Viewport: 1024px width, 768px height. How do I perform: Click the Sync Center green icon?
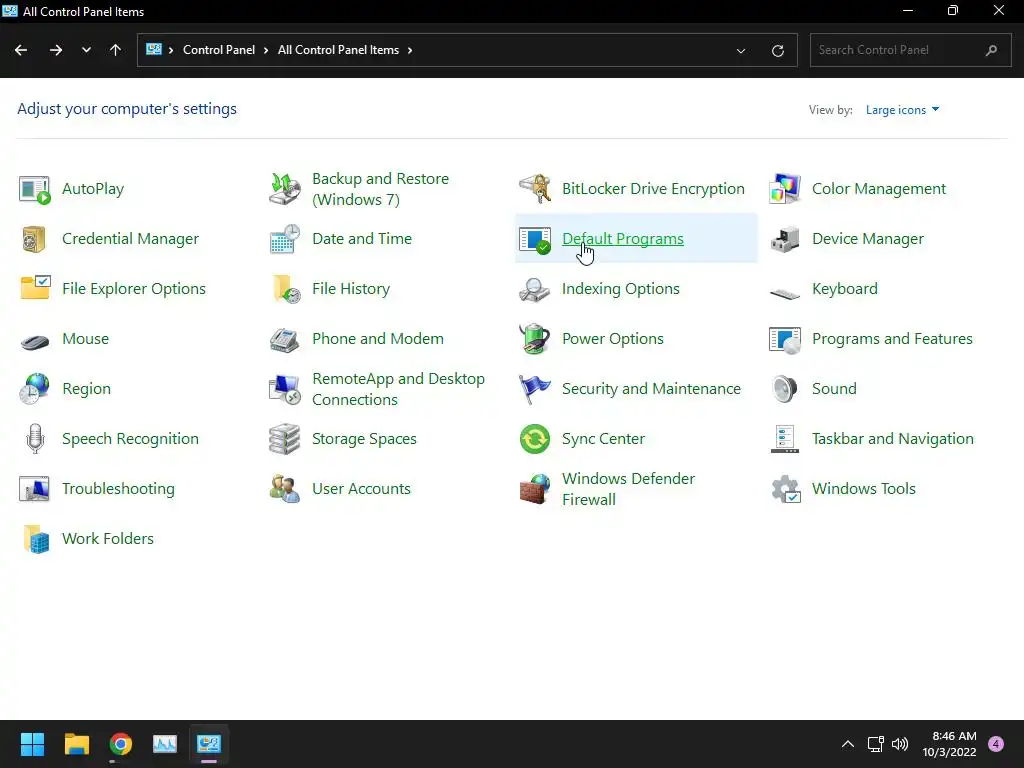535,439
